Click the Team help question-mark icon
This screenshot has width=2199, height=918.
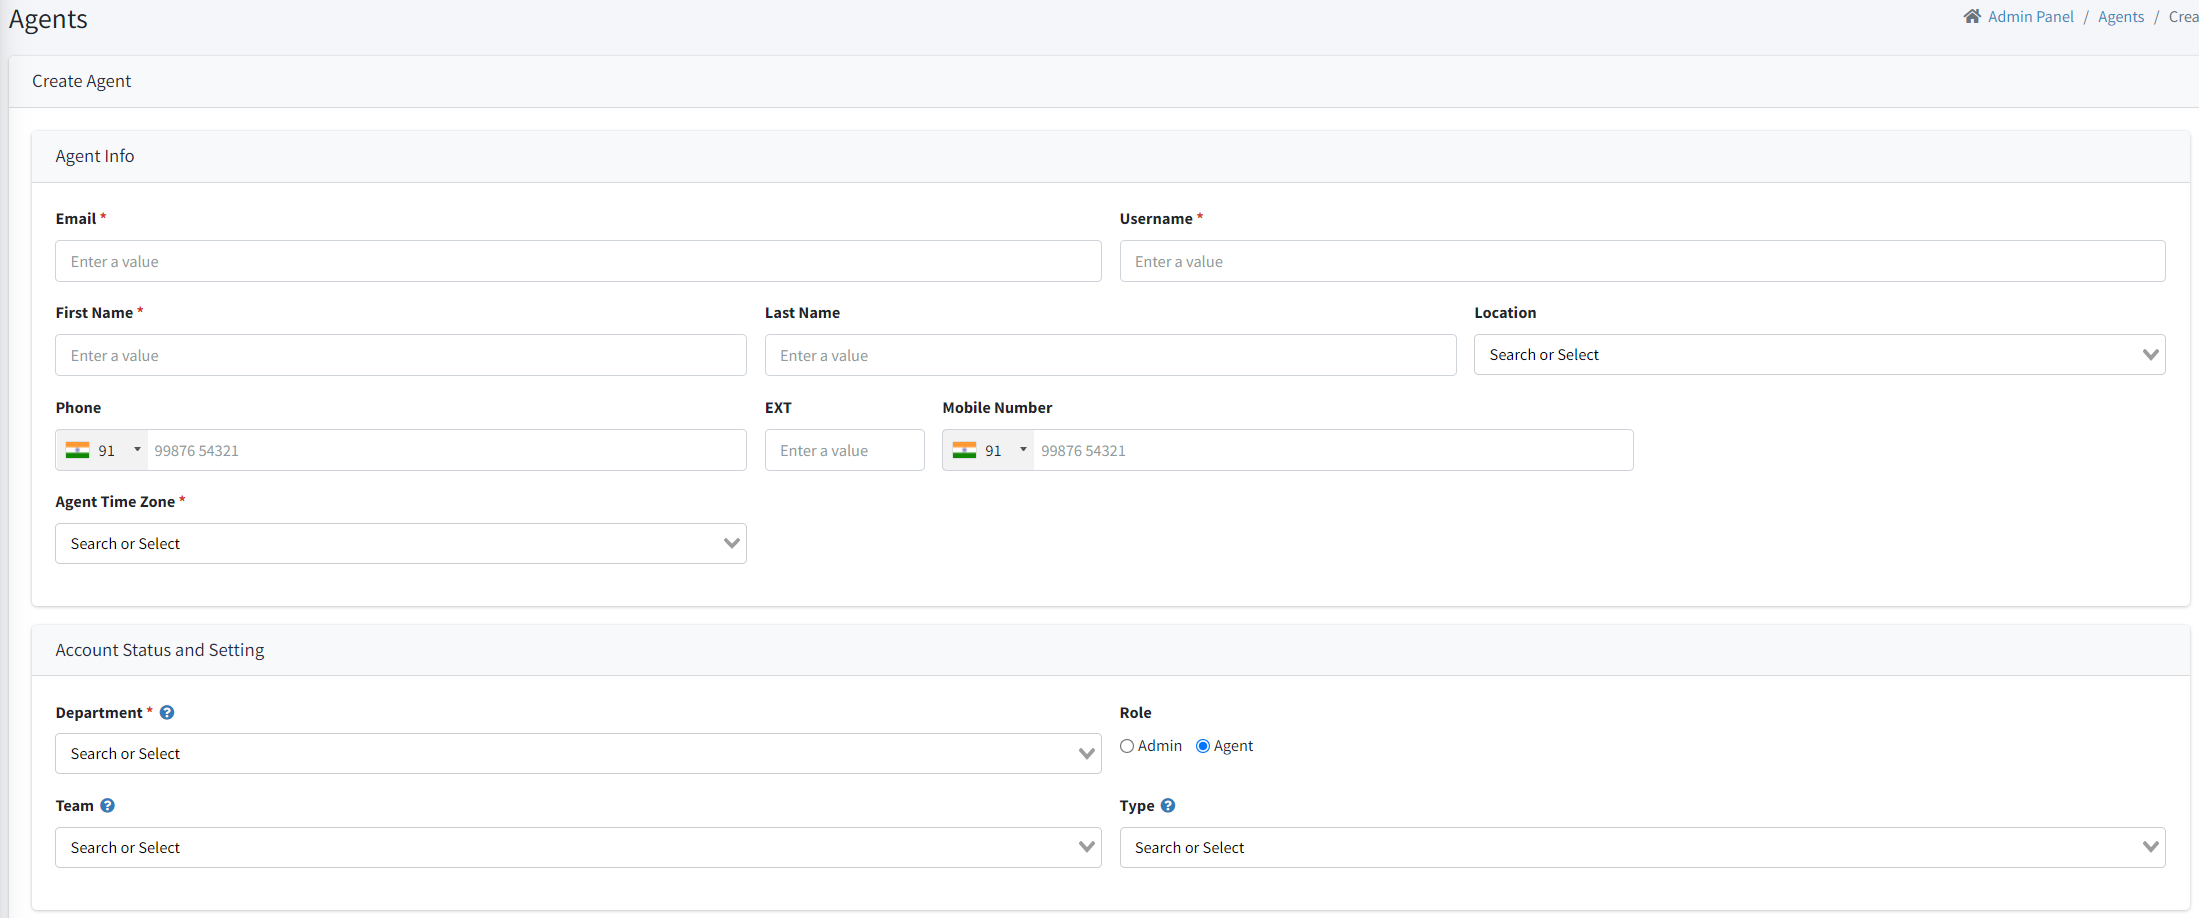click(108, 806)
